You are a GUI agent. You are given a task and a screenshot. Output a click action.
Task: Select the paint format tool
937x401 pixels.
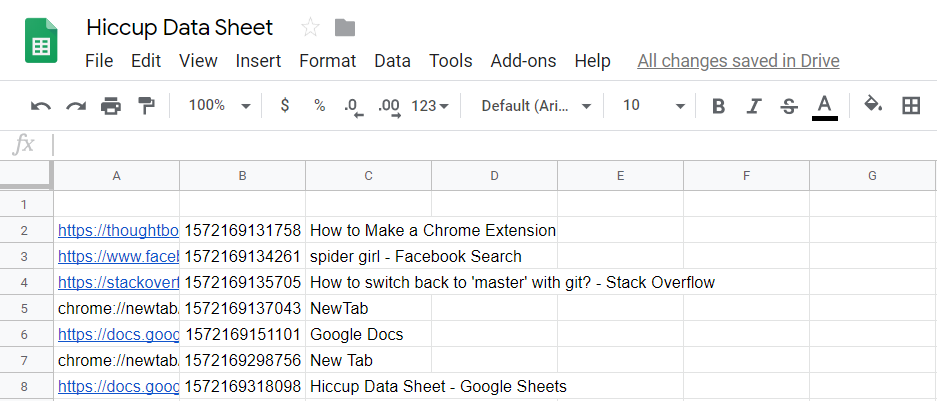(146, 106)
